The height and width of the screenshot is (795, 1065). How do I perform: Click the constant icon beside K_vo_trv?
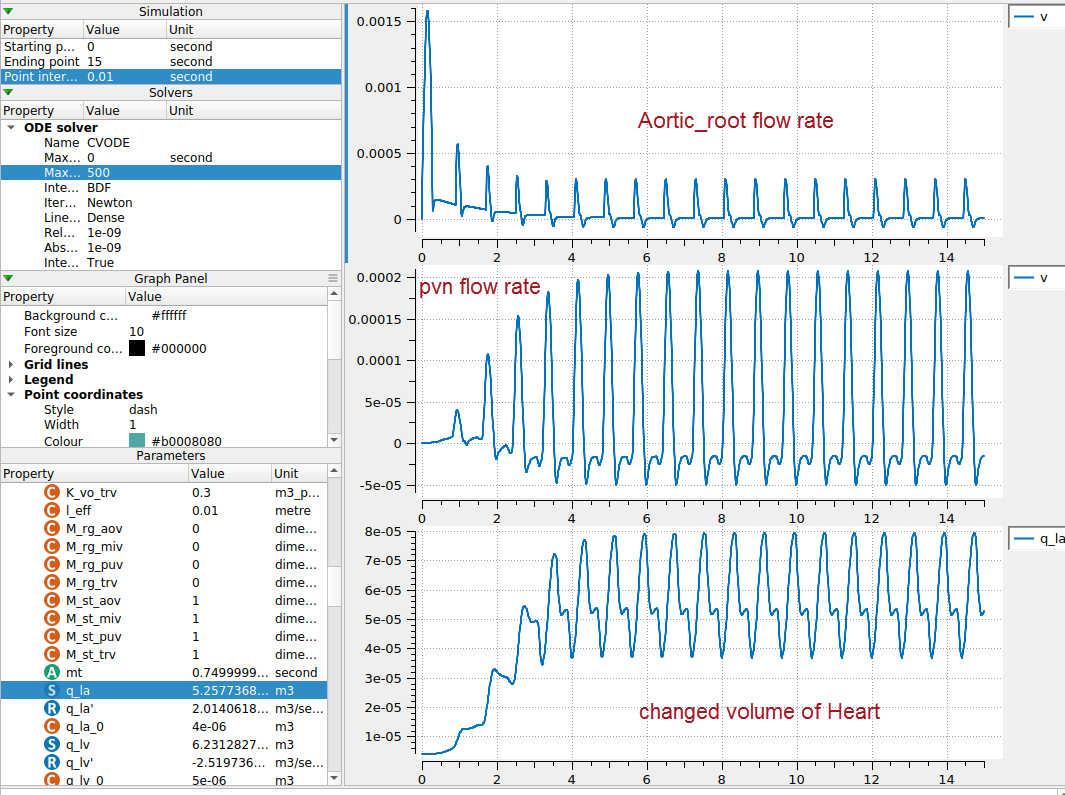tap(52, 492)
